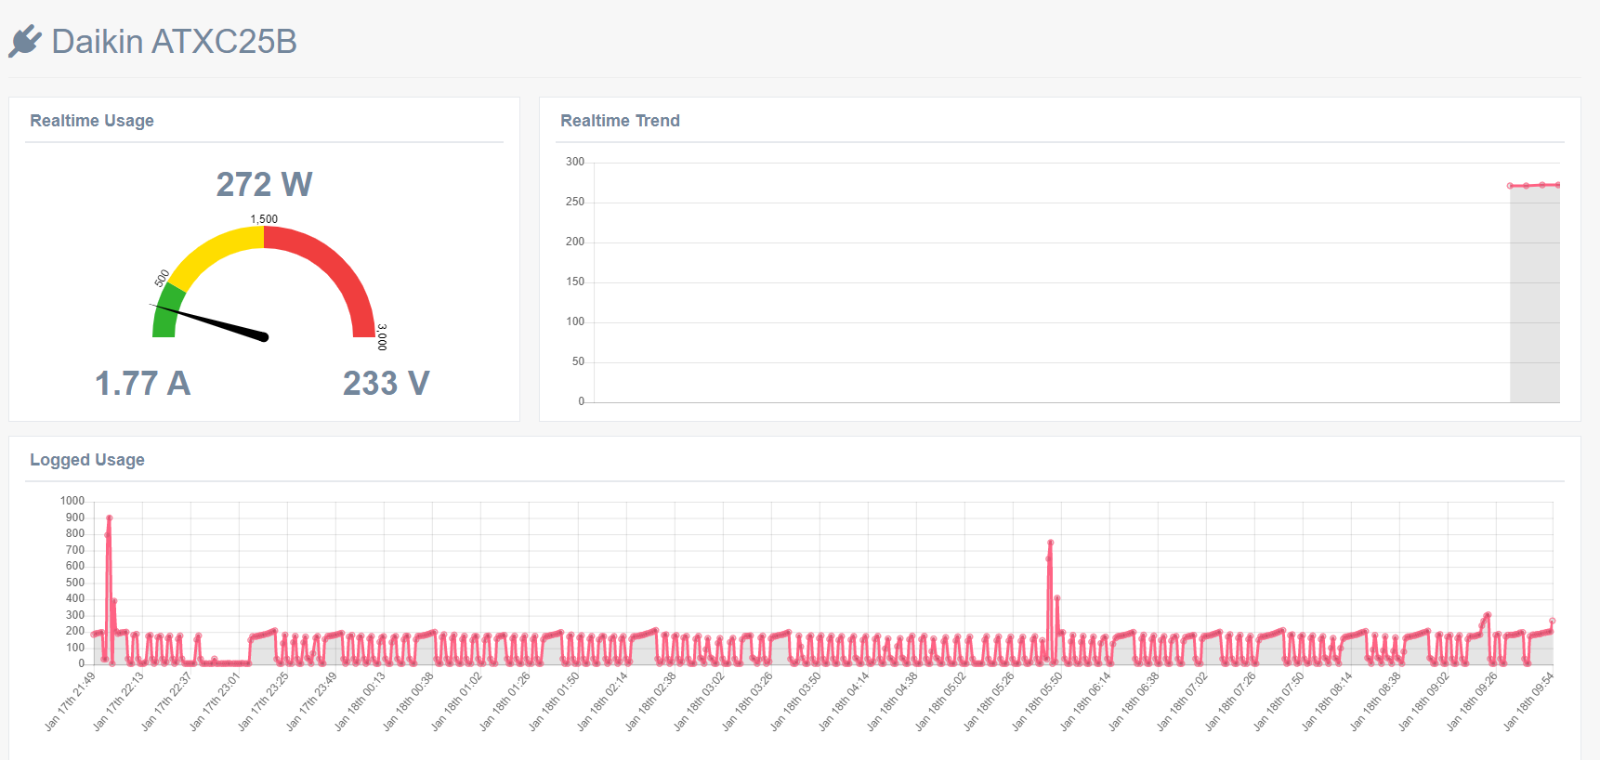Select the Logged Usage panel heading

87,460
